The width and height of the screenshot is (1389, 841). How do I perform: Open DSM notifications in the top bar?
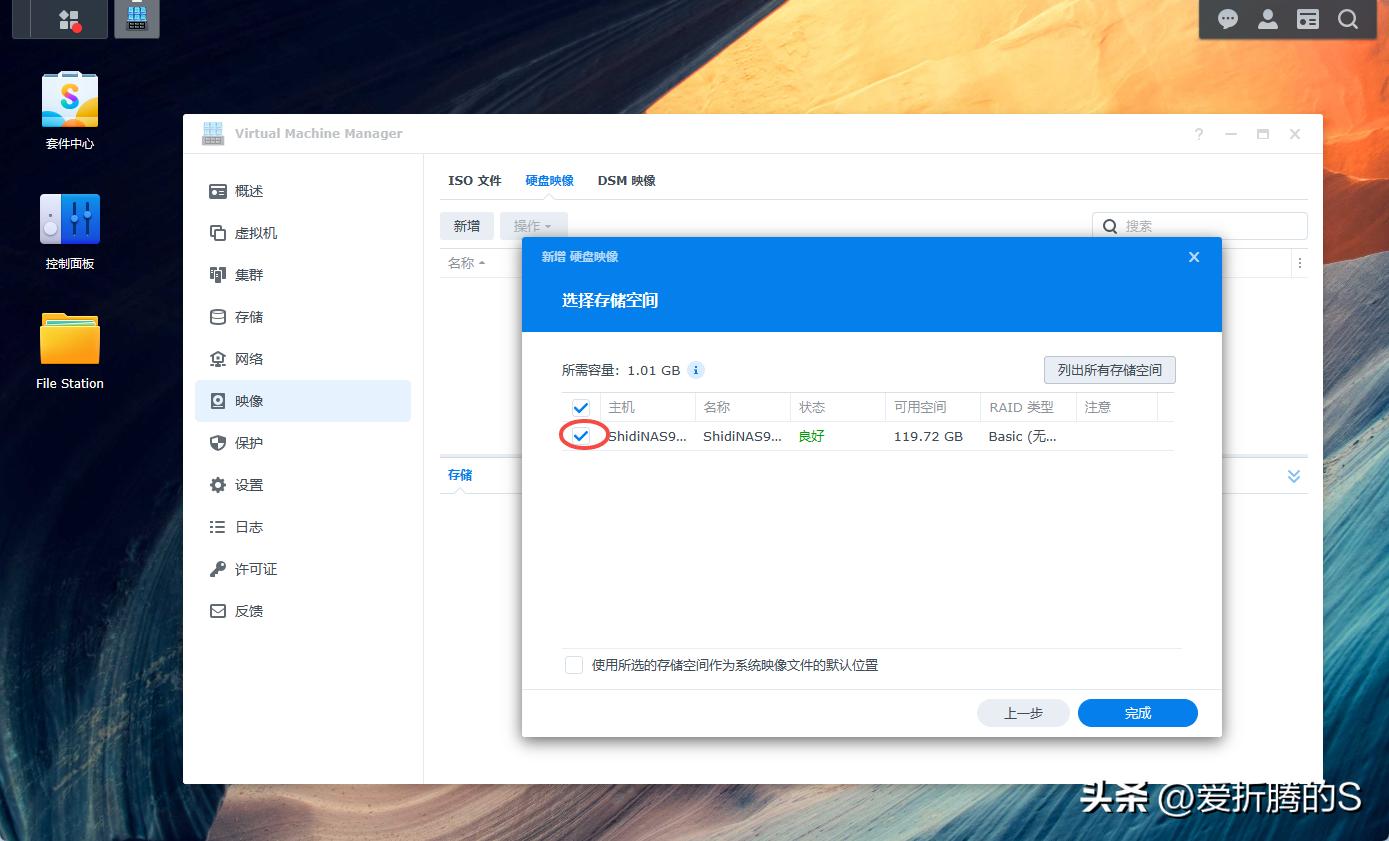coord(1227,19)
